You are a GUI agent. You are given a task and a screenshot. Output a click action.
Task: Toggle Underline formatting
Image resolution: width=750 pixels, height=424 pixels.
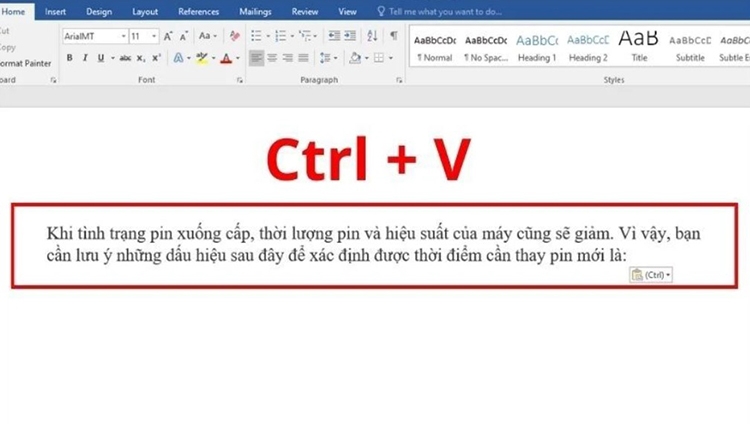click(100, 58)
